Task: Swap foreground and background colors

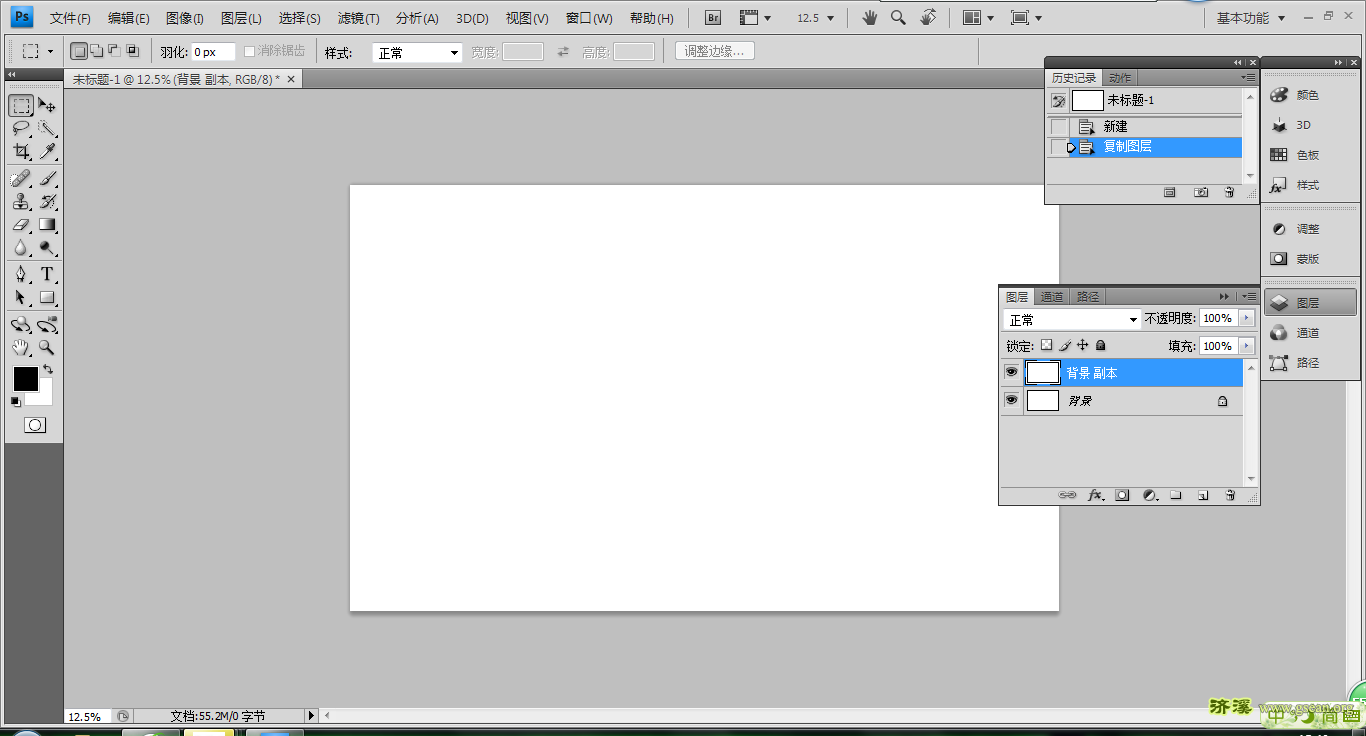Action: pyautogui.click(x=48, y=370)
